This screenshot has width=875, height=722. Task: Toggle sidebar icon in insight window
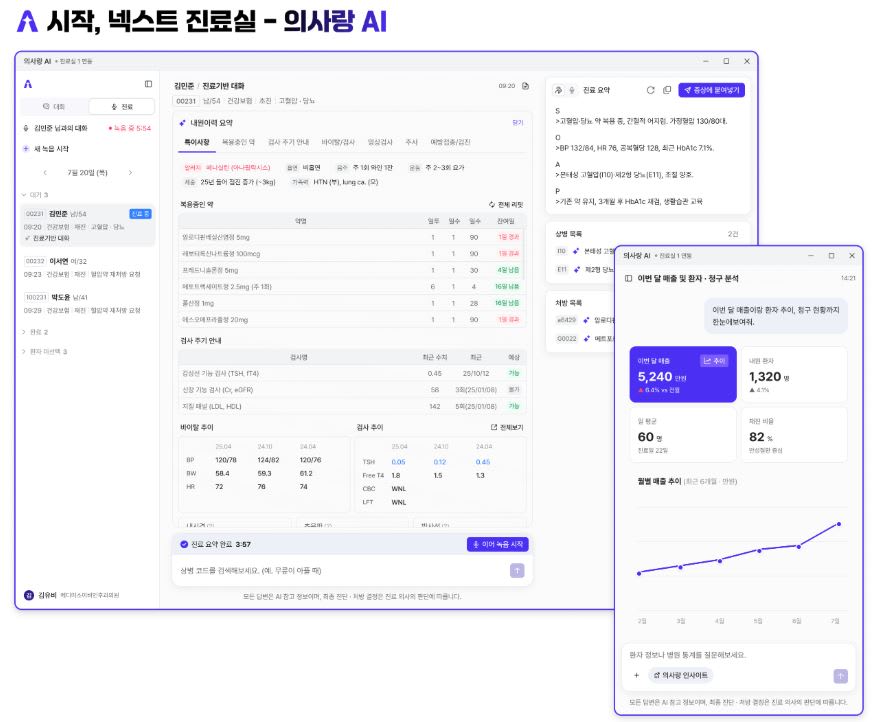pyautogui.click(x=628, y=278)
